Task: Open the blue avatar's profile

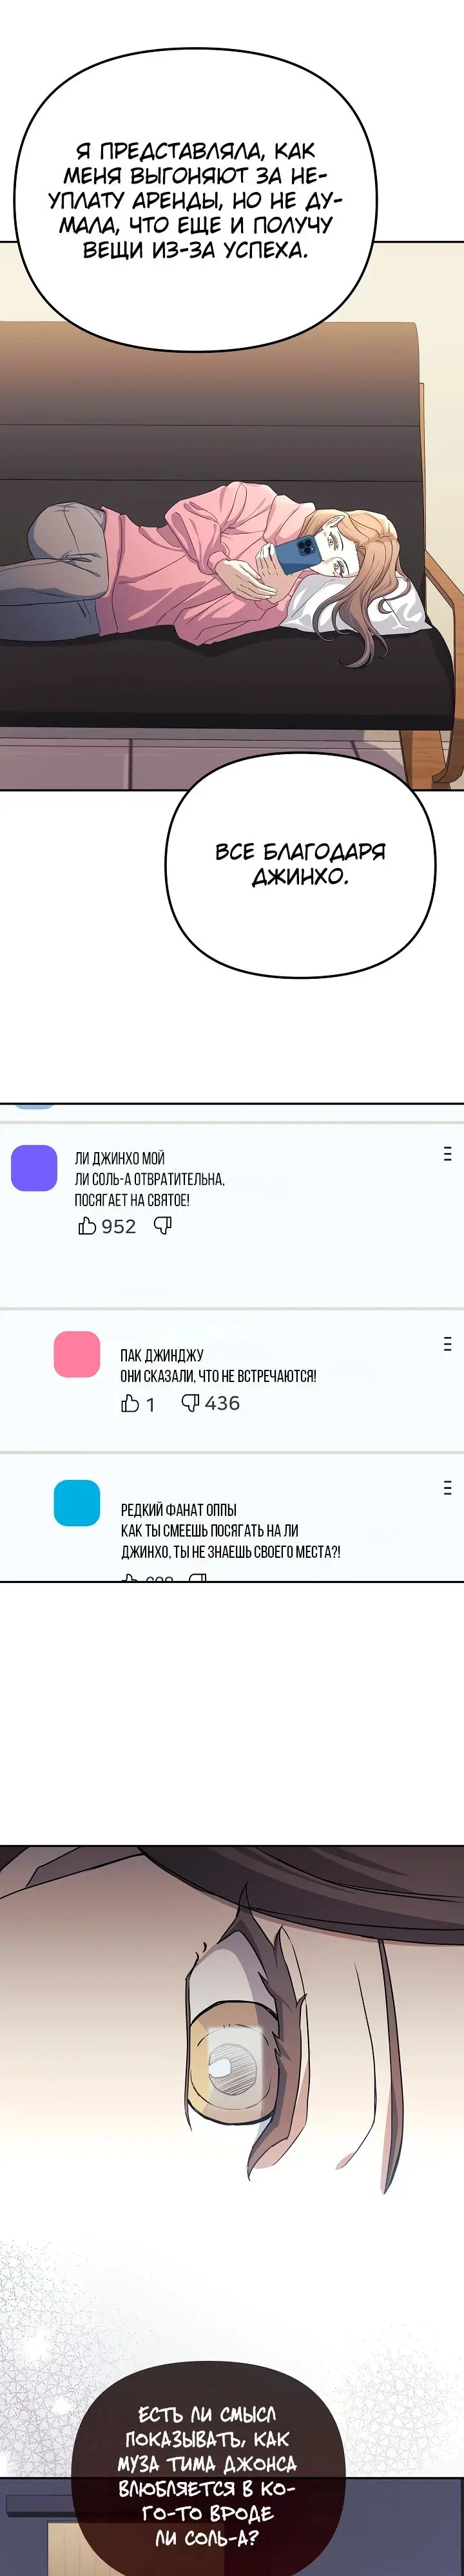Action: [77, 1503]
